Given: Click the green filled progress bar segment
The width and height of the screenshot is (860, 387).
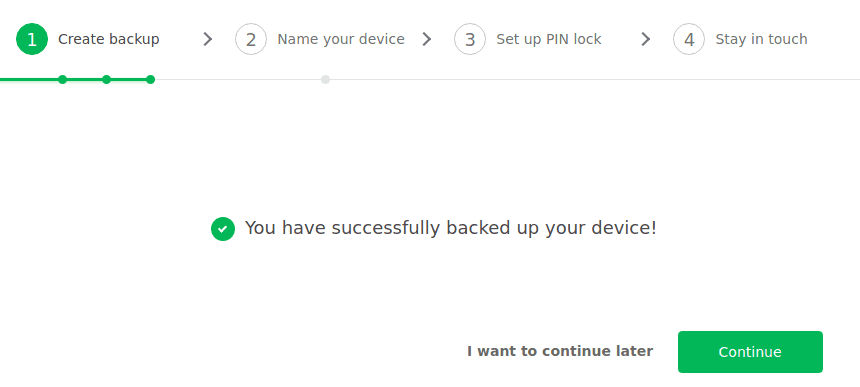Looking at the screenshot, I should click(x=75, y=79).
